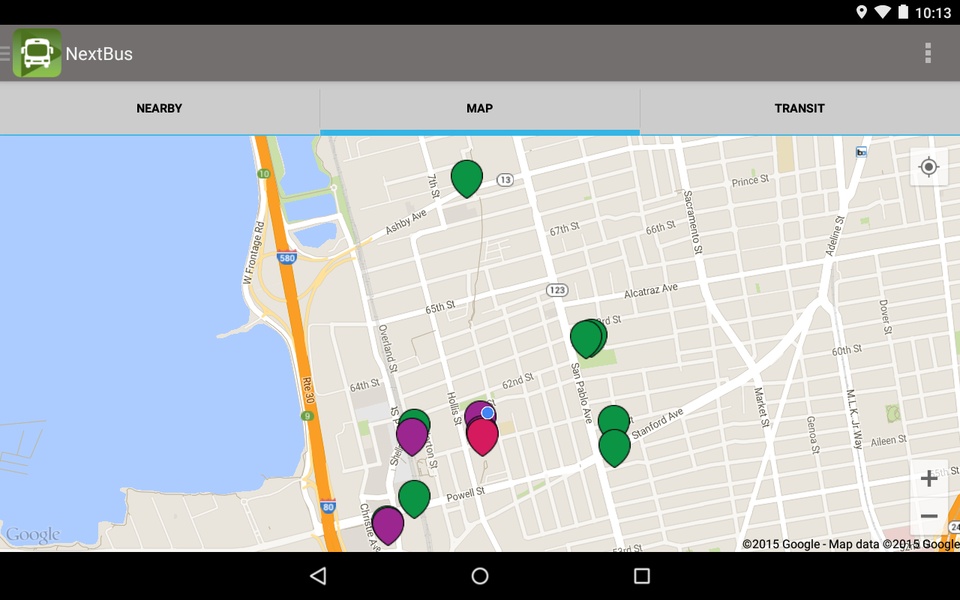Zoom out with the minus button

tap(929, 516)
